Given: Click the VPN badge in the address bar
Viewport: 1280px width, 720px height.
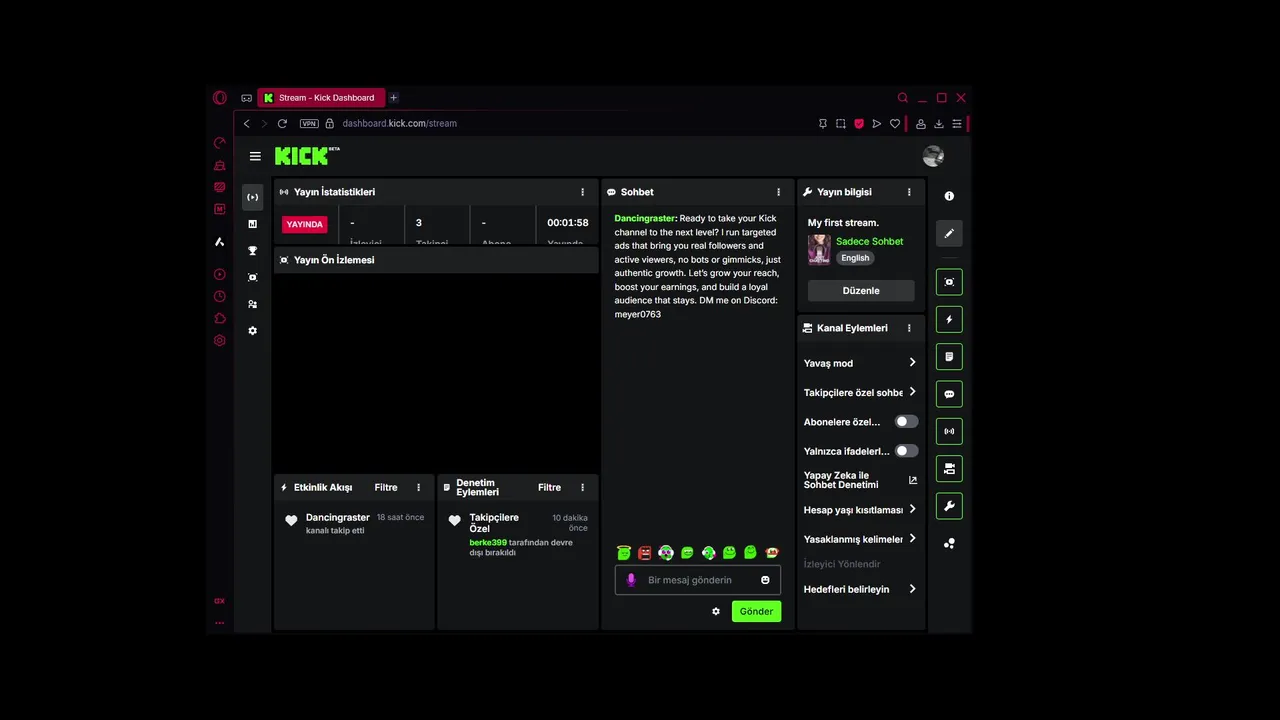Looking at the screenshot, I should [309, 123].
